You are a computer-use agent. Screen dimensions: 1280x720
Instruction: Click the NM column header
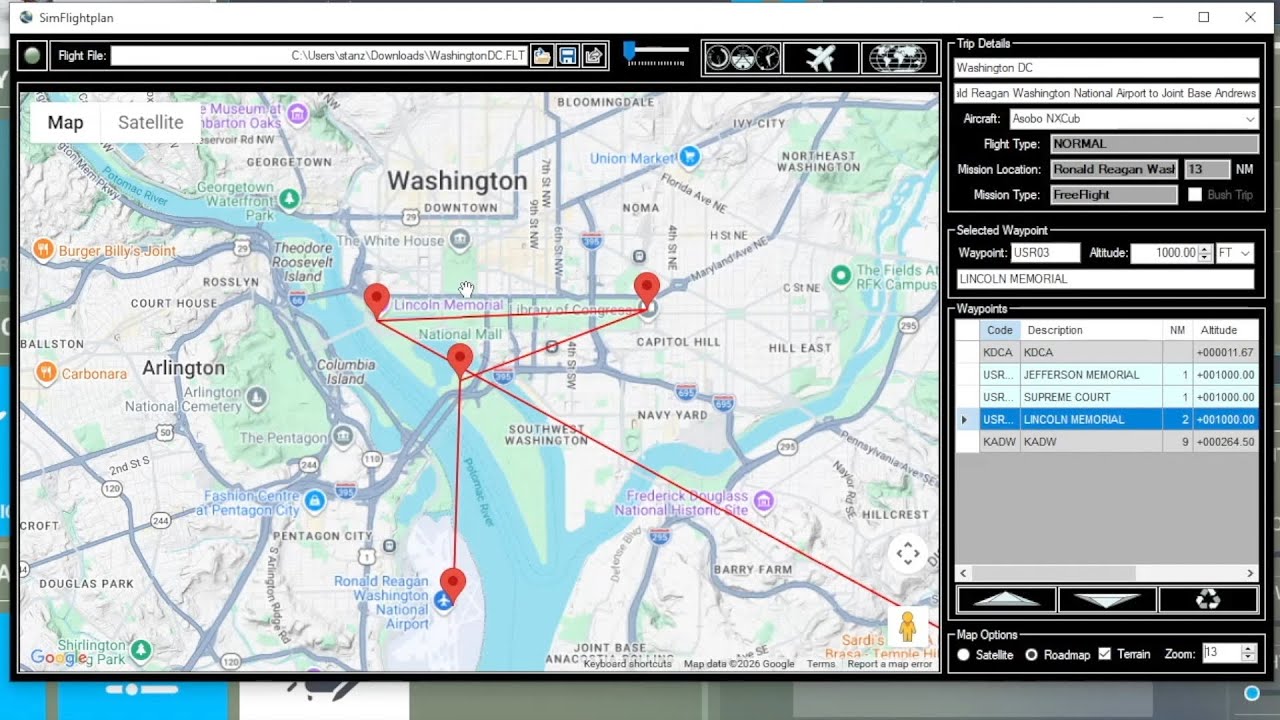pos(1177,330)
